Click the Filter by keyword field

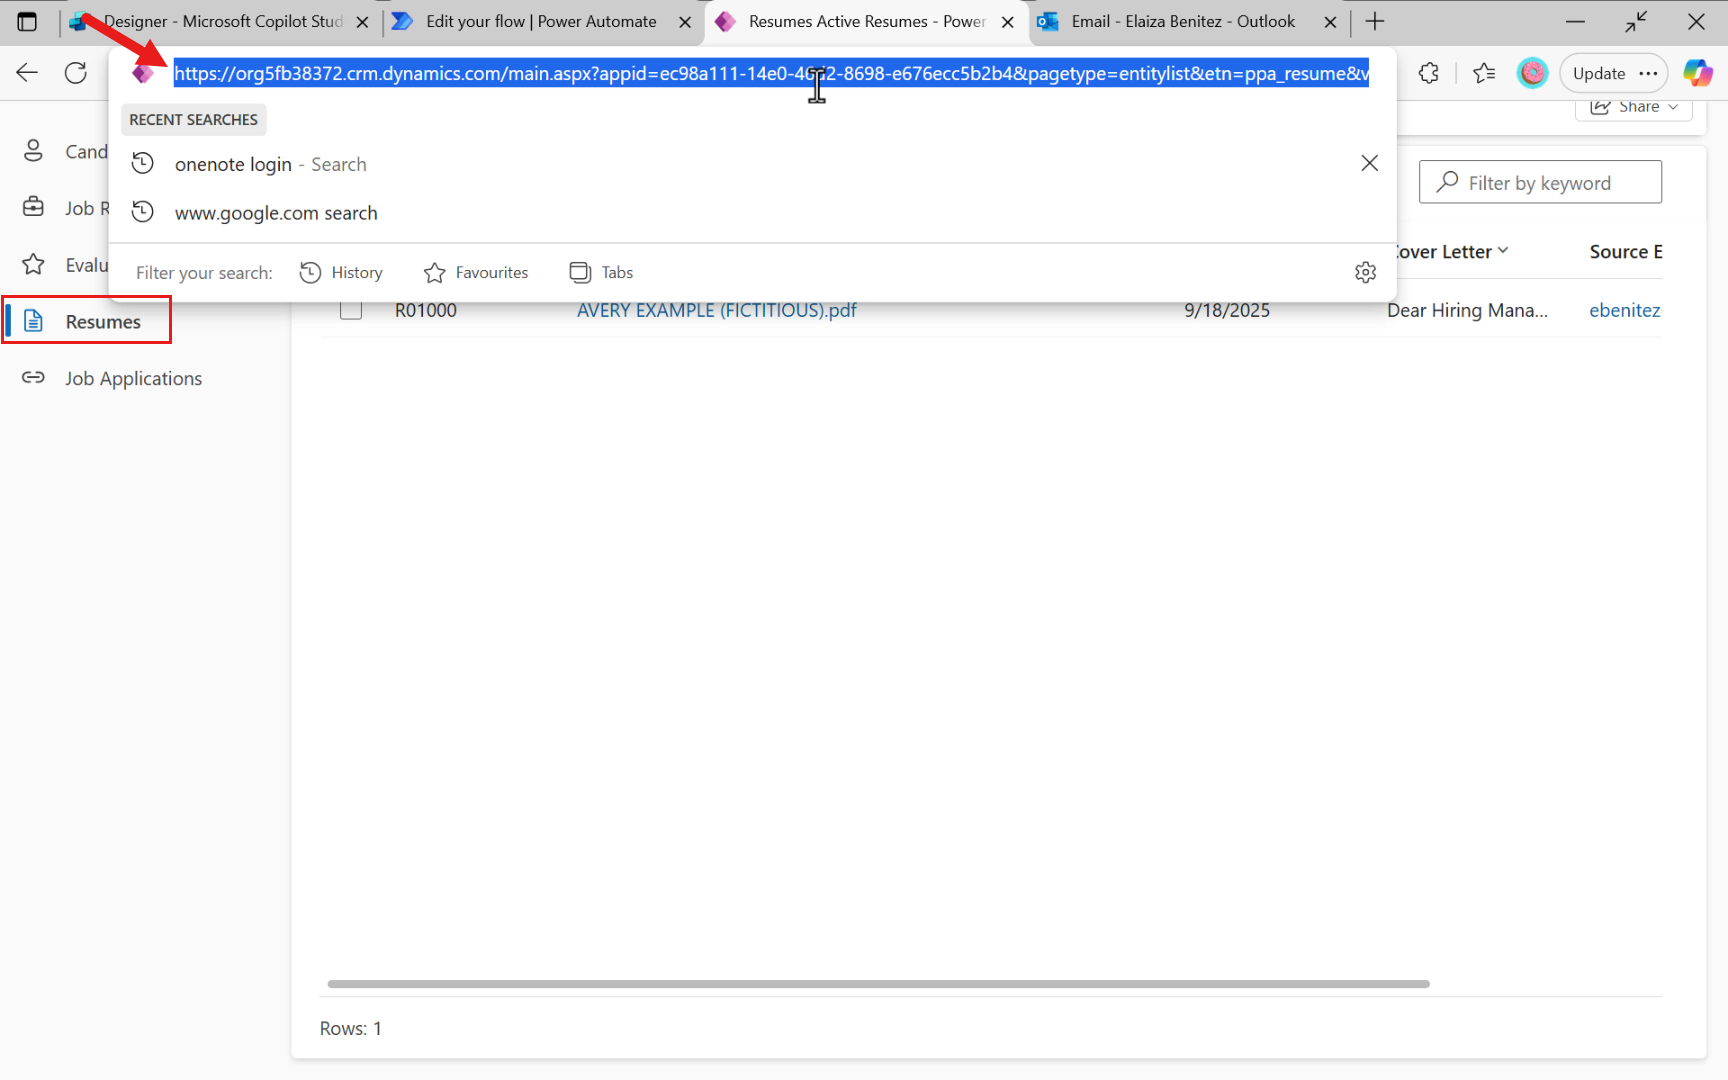(1540, 182)
